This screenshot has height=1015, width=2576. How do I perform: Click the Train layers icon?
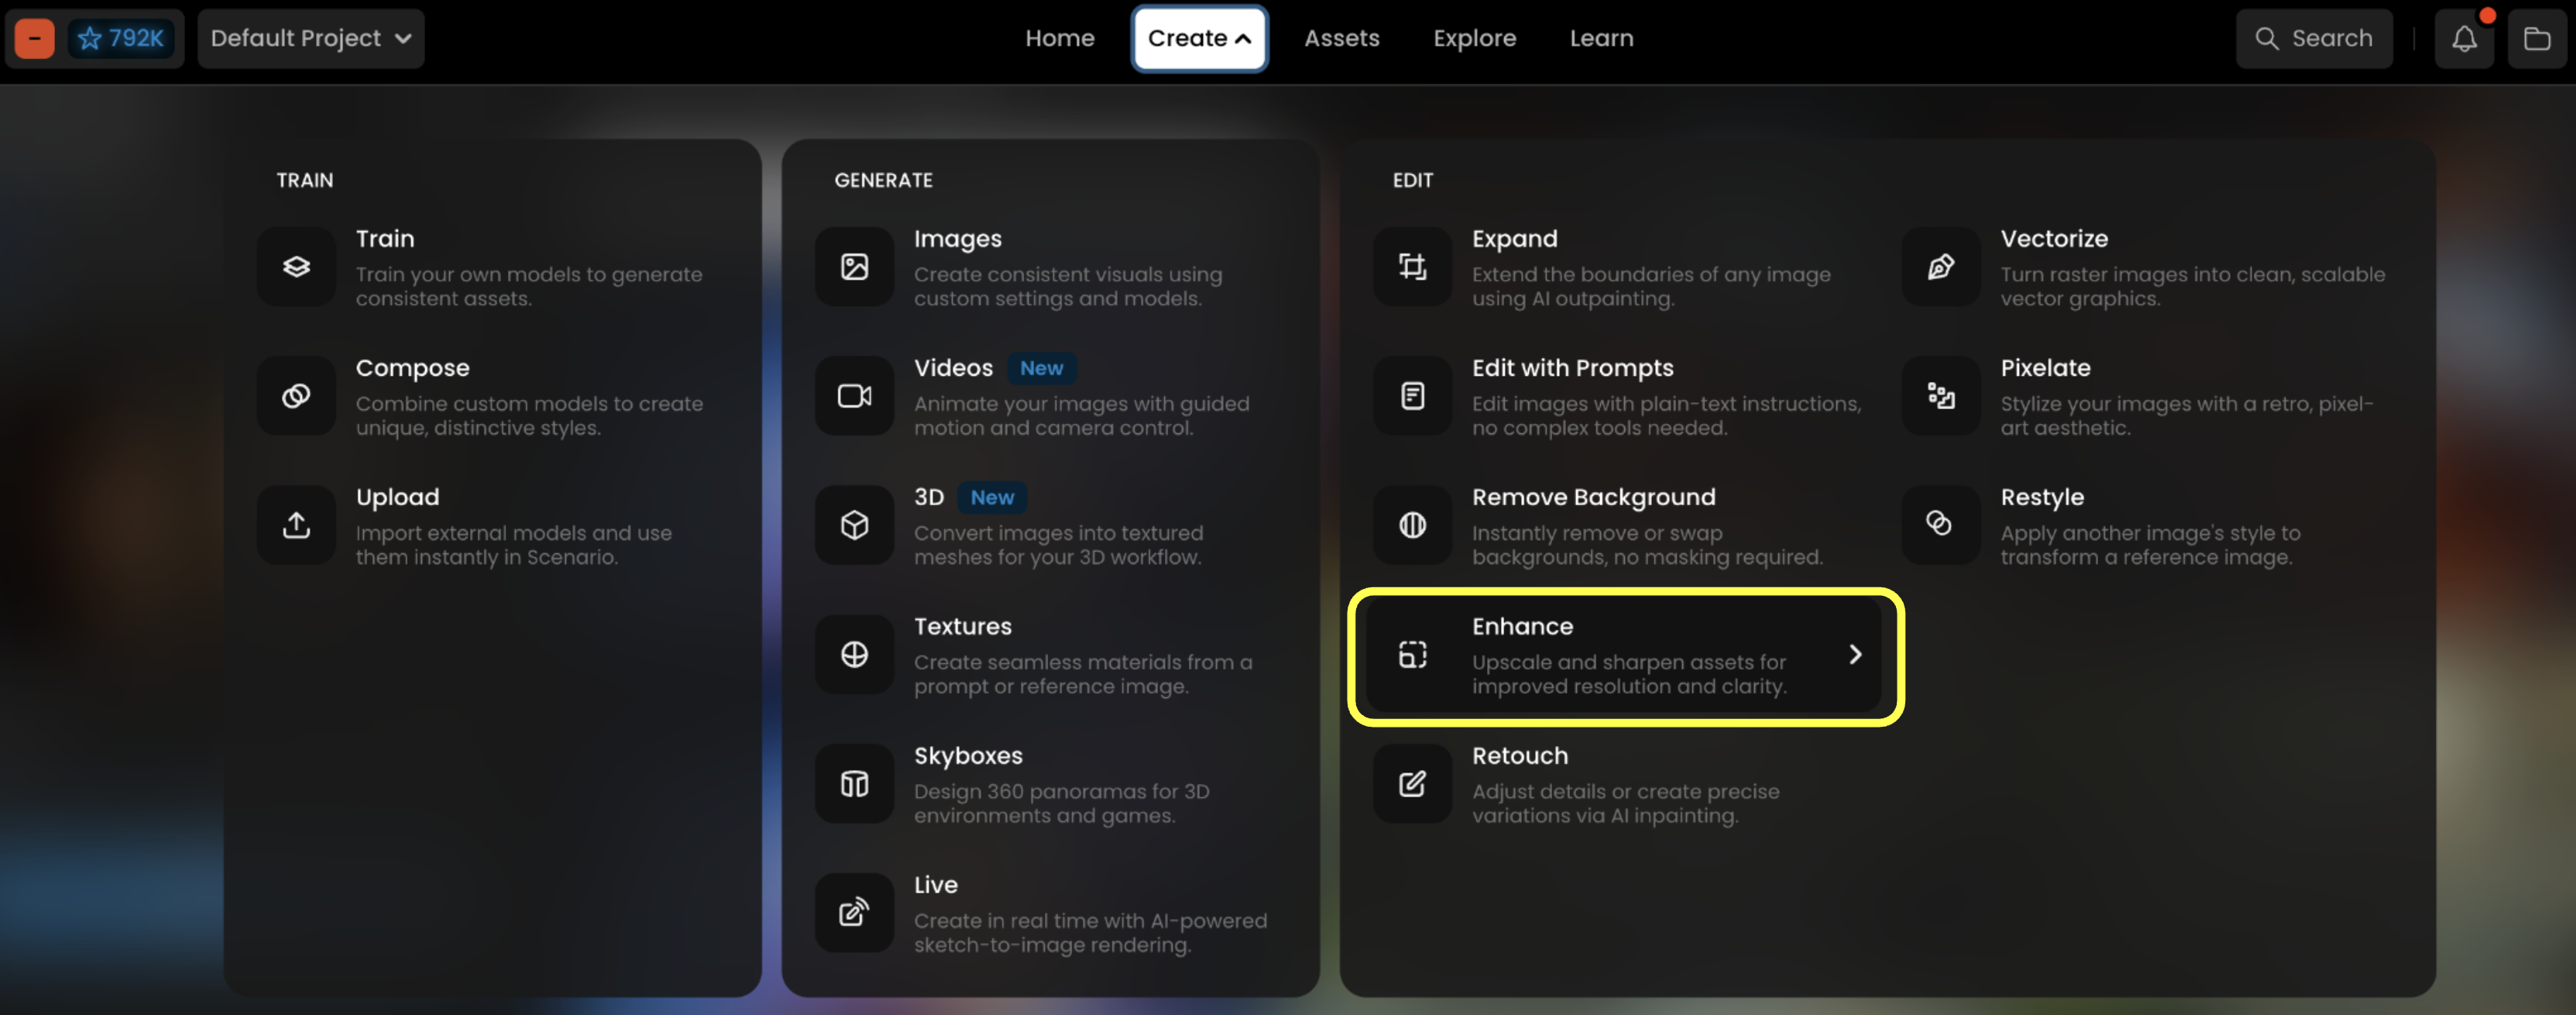(296, 266)
